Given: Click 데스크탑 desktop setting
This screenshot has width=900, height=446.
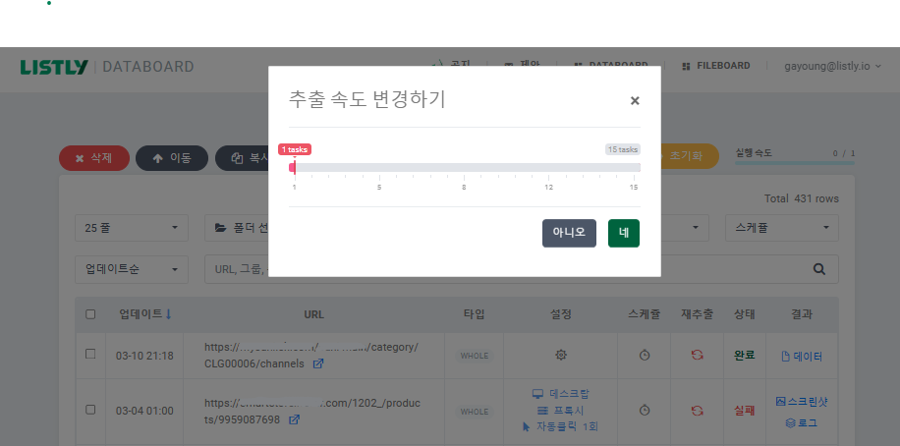Looking at the screenshot, I should (x=561, y=394).
